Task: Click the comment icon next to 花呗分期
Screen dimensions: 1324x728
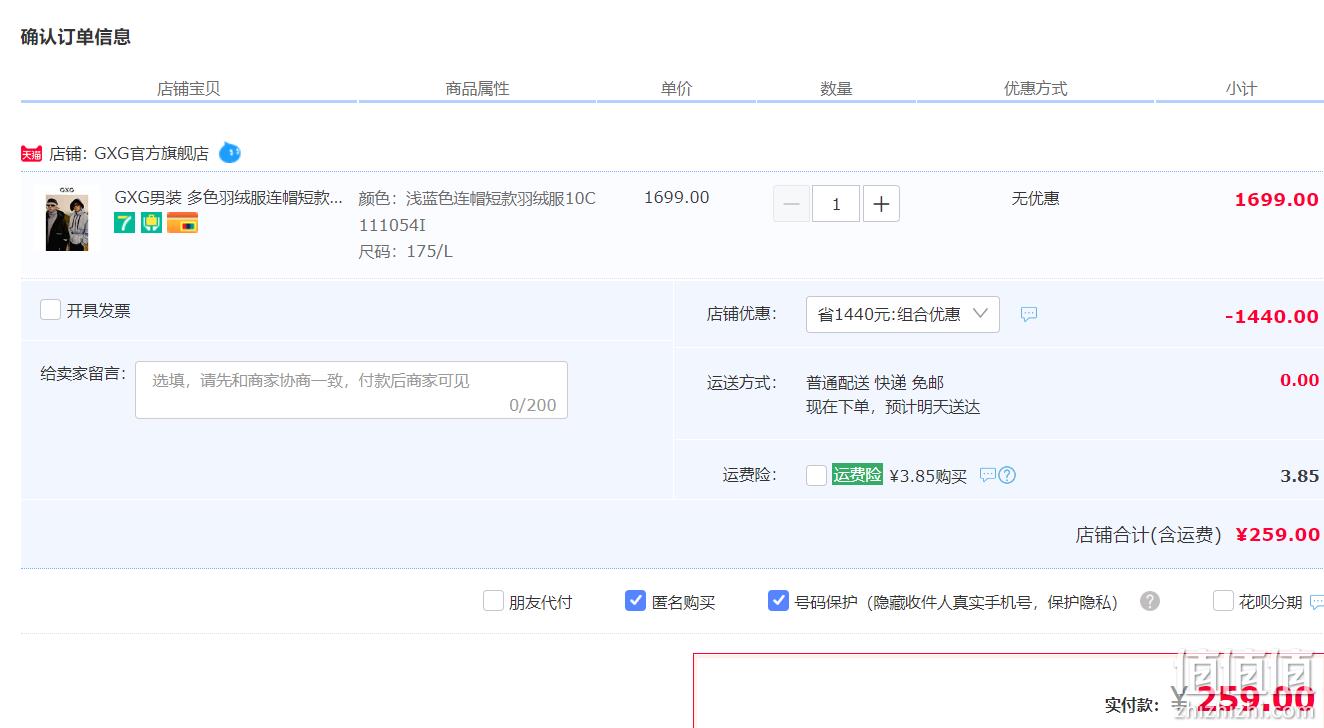Action: [1316, 602]
